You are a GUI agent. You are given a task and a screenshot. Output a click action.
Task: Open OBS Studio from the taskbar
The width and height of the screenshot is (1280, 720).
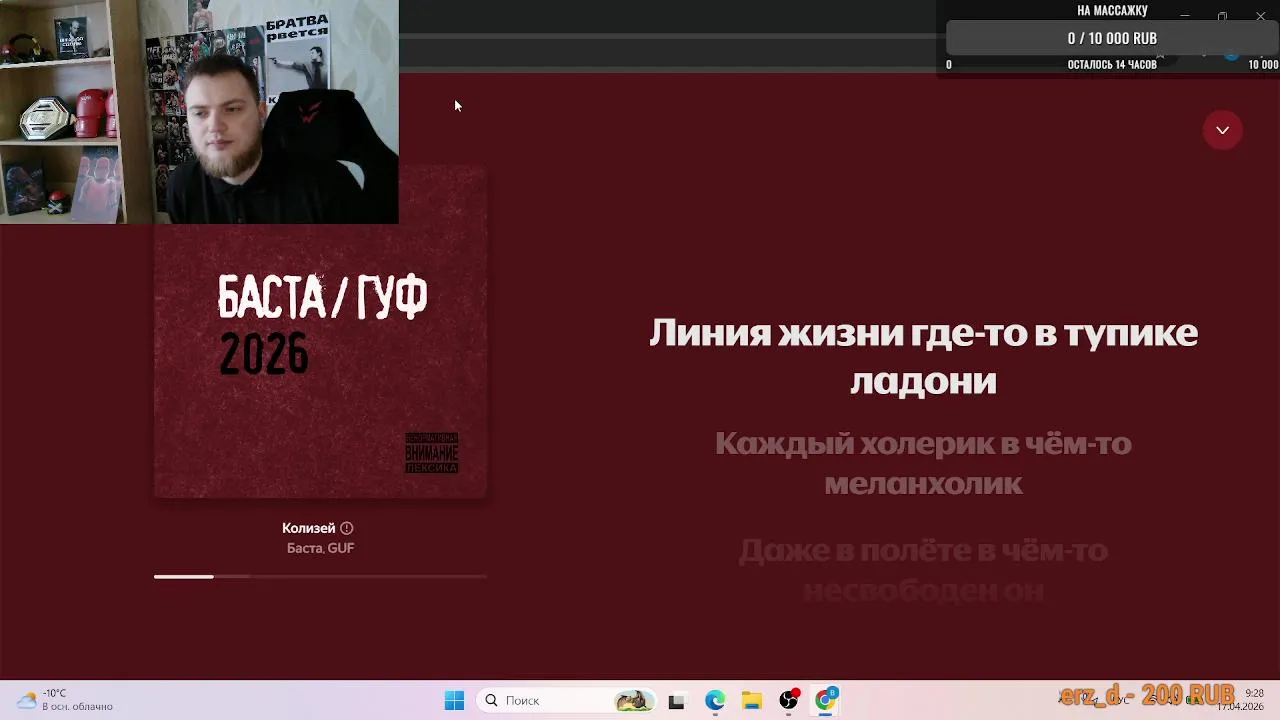(789, 701)
